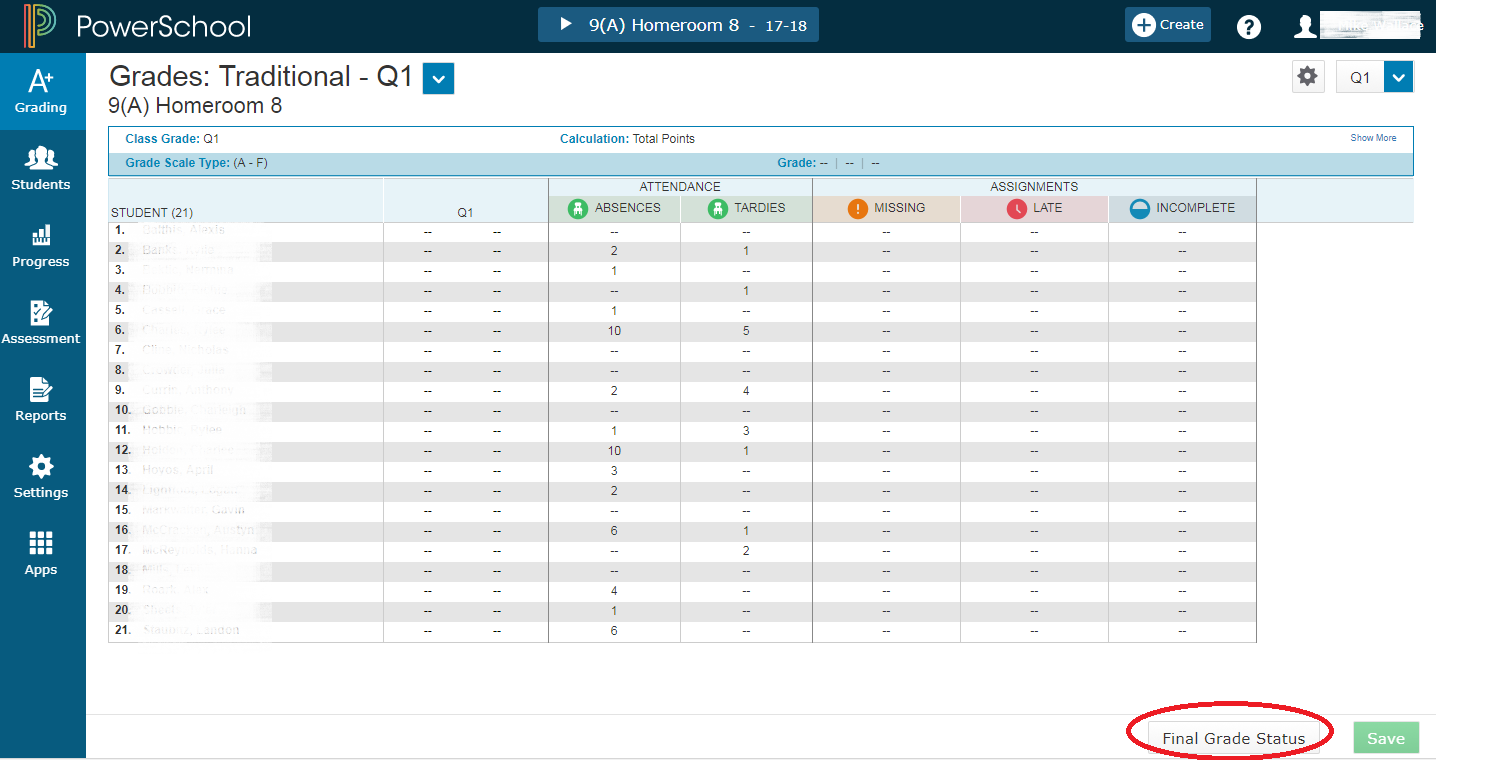Open the Q1 term dropdown at top right
The image size is (1496, 760).
tap(1398, 77)
